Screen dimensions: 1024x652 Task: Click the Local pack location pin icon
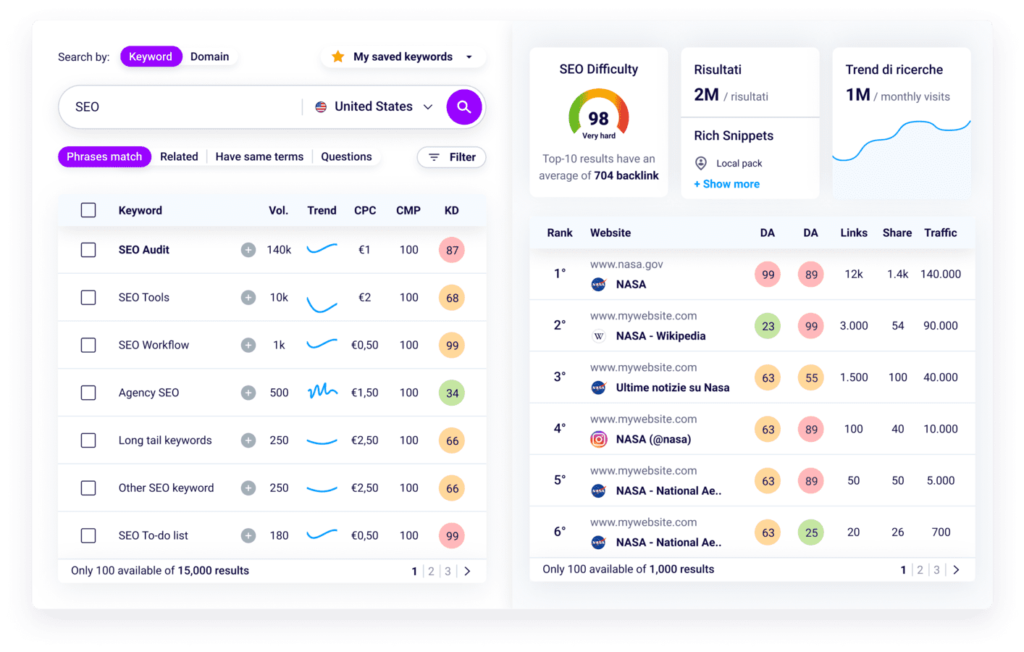(x=701, y=163)
